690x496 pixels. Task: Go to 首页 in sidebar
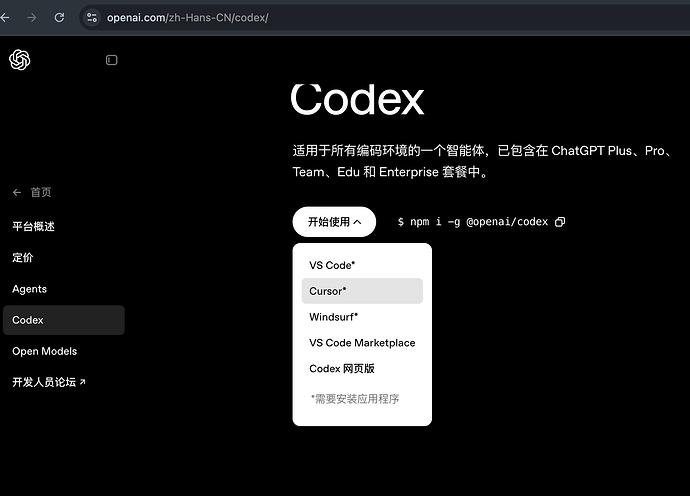tap(41, 192)
